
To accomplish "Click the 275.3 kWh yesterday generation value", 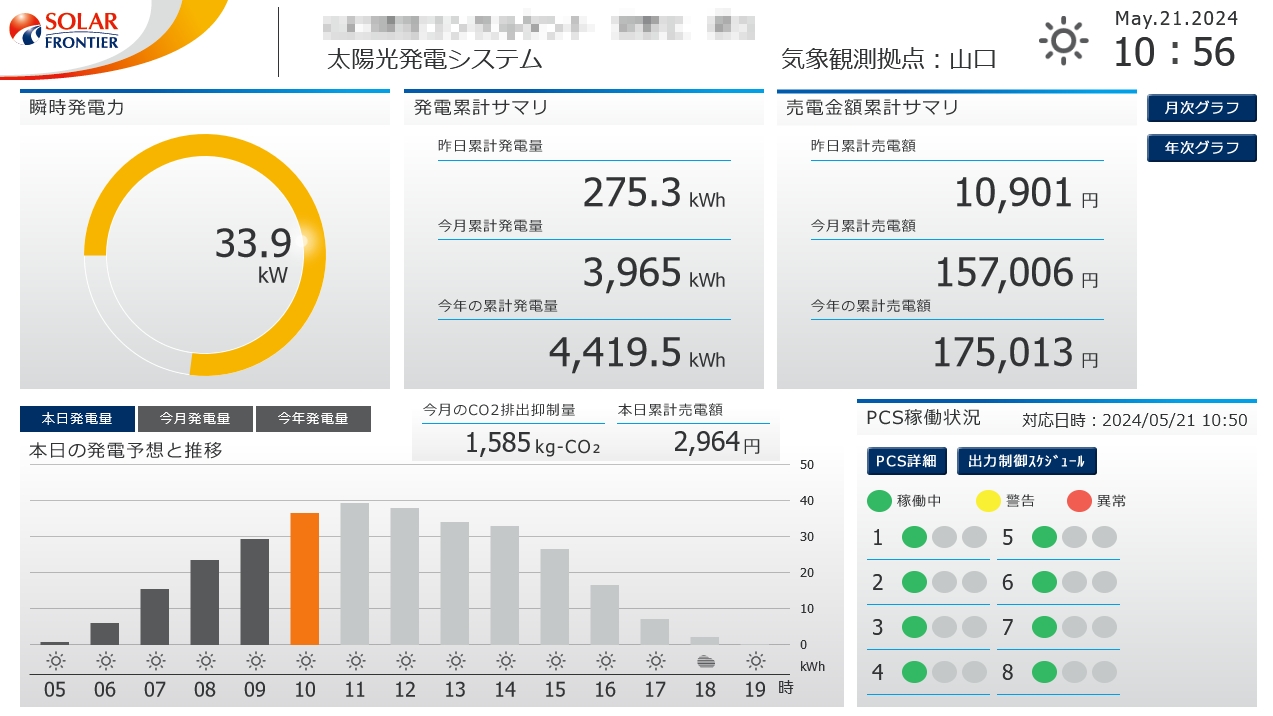I will coord(654,192).
